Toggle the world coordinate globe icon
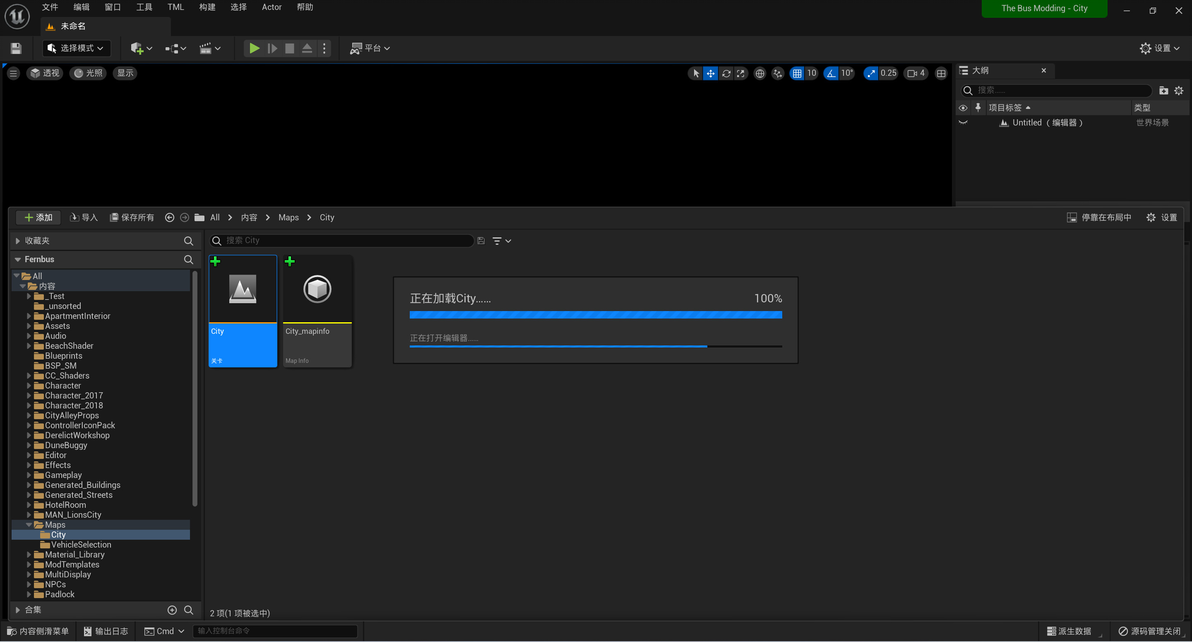The image size is (1192, 642). pyautogui.click(x=759, y=74)
